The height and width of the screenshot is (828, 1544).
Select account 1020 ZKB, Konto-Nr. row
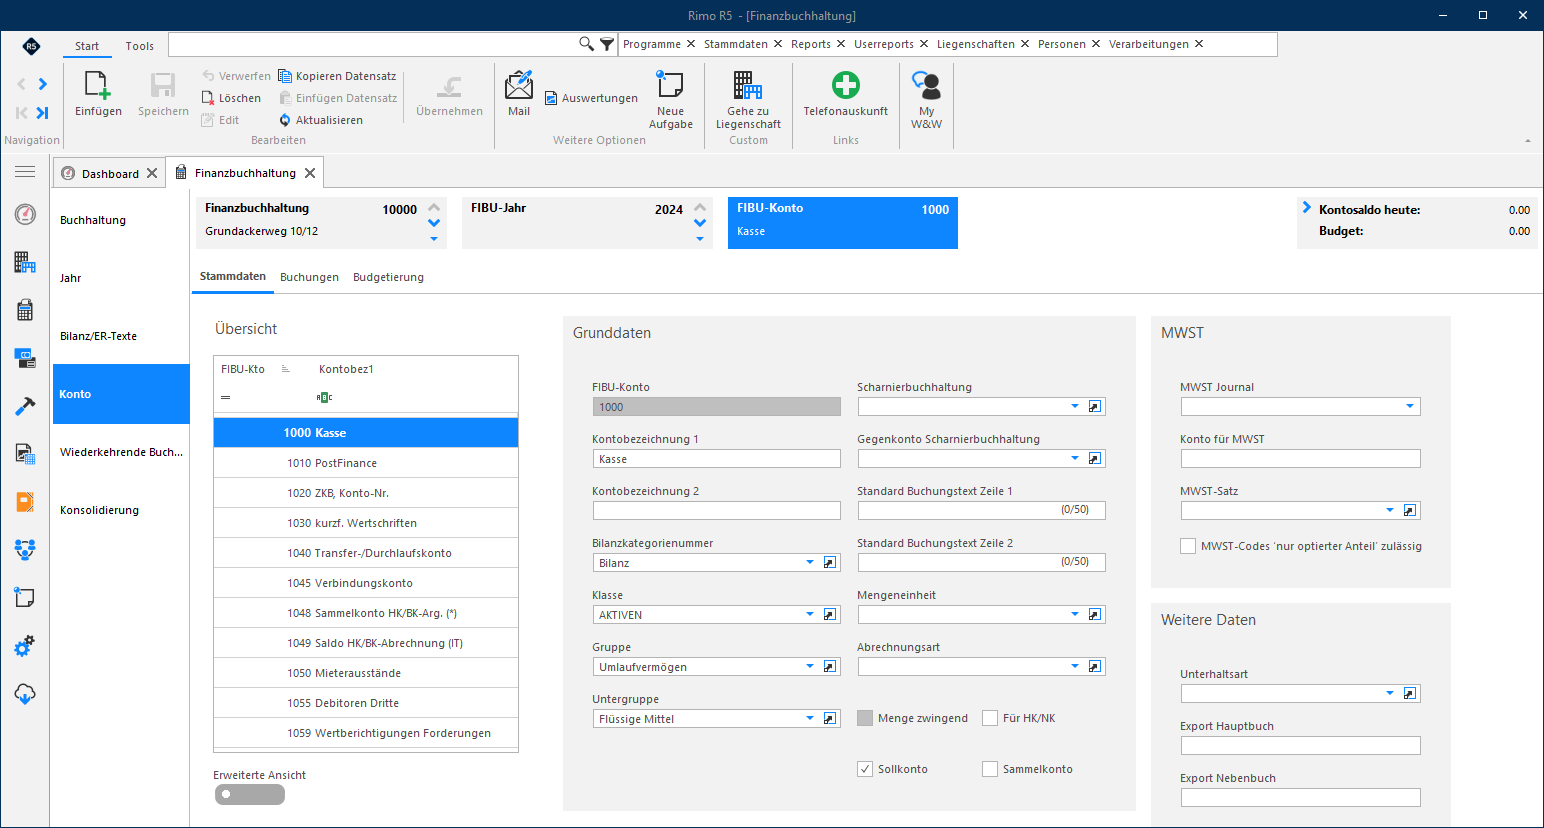[366, 493]
